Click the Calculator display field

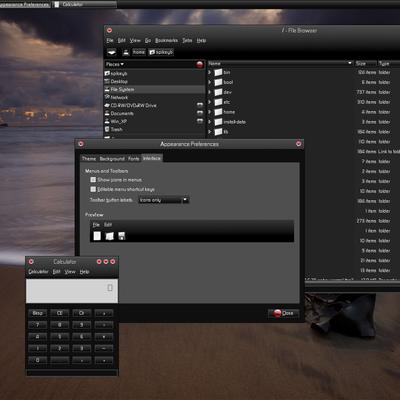[x=72, y=291]
